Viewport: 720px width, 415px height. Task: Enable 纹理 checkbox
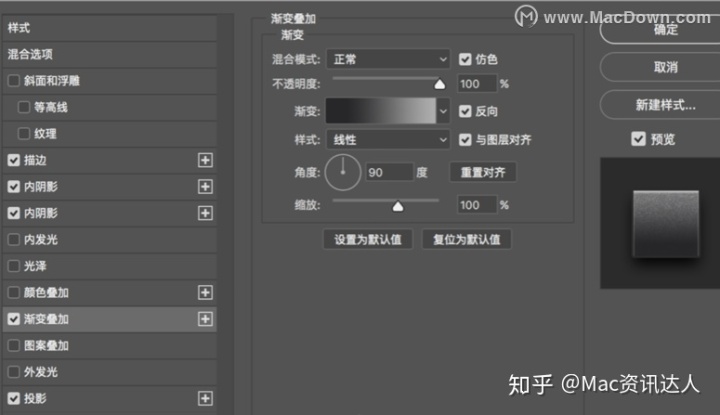[x=23, y=134]
